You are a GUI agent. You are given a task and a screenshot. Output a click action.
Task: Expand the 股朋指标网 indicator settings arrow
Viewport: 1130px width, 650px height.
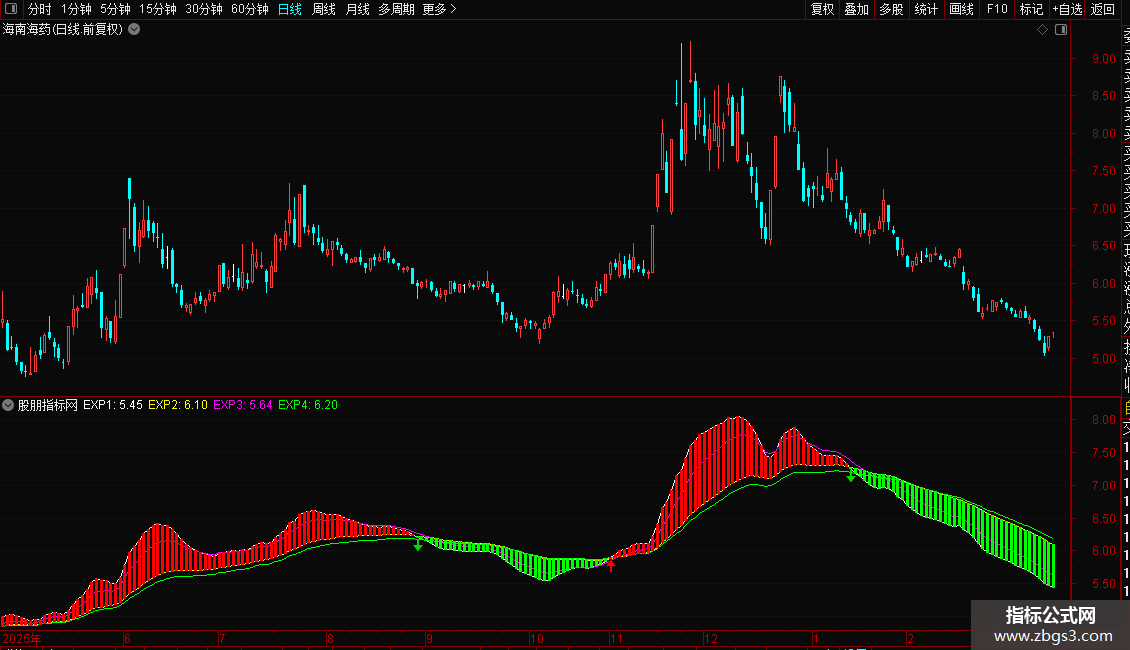[8, 405]
